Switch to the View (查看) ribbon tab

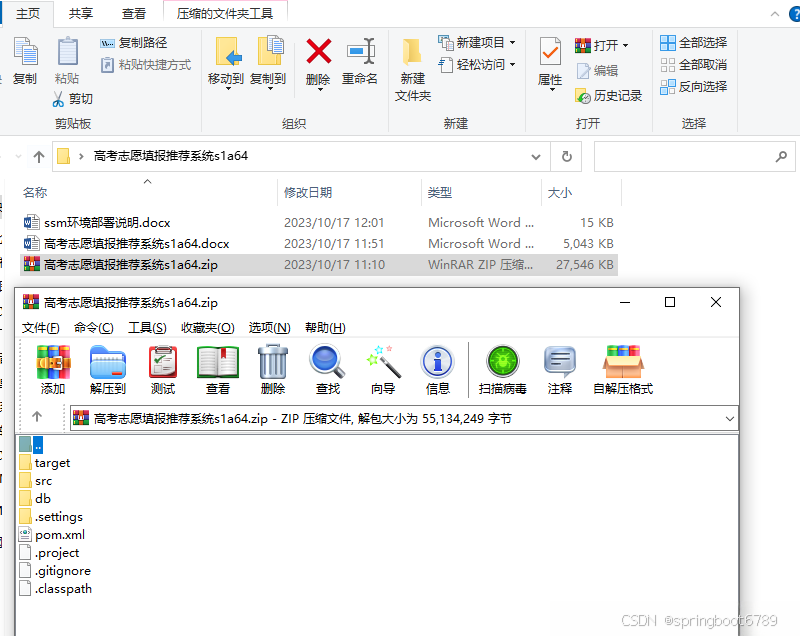[134, 14]
